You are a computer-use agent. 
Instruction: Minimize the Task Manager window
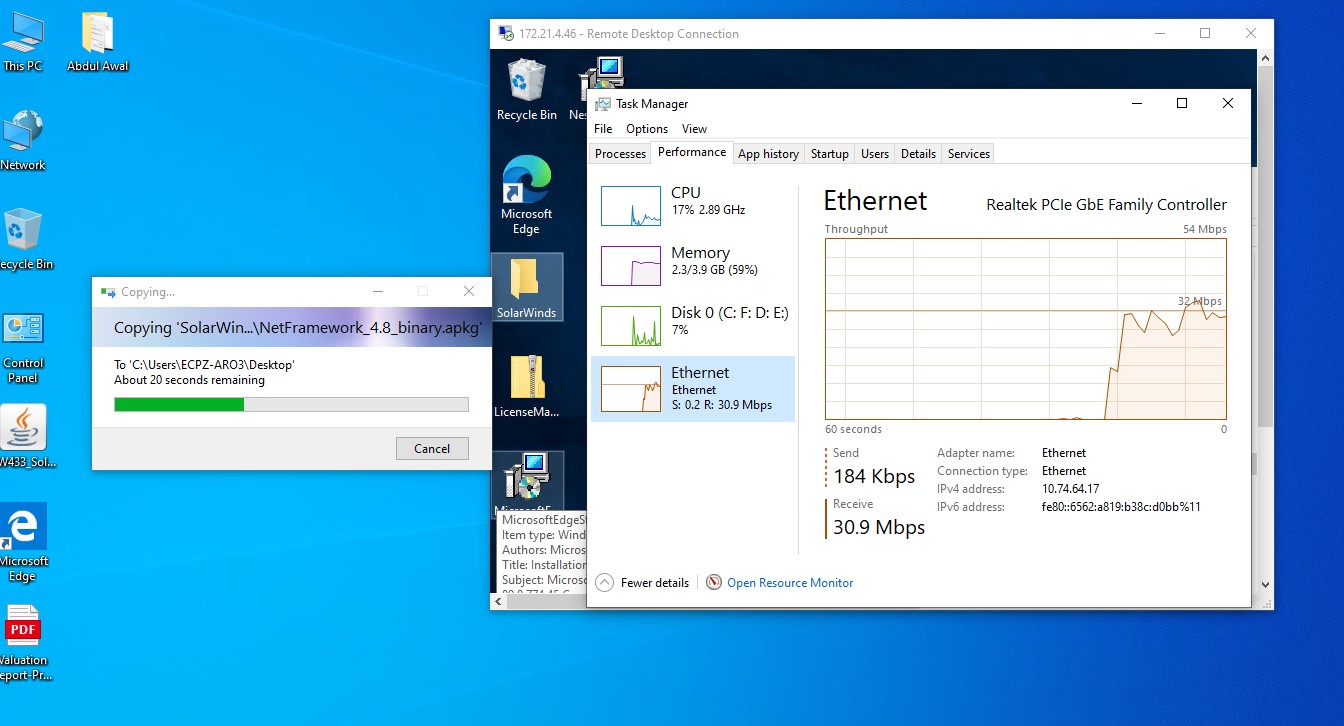(x=1137, y=103)
